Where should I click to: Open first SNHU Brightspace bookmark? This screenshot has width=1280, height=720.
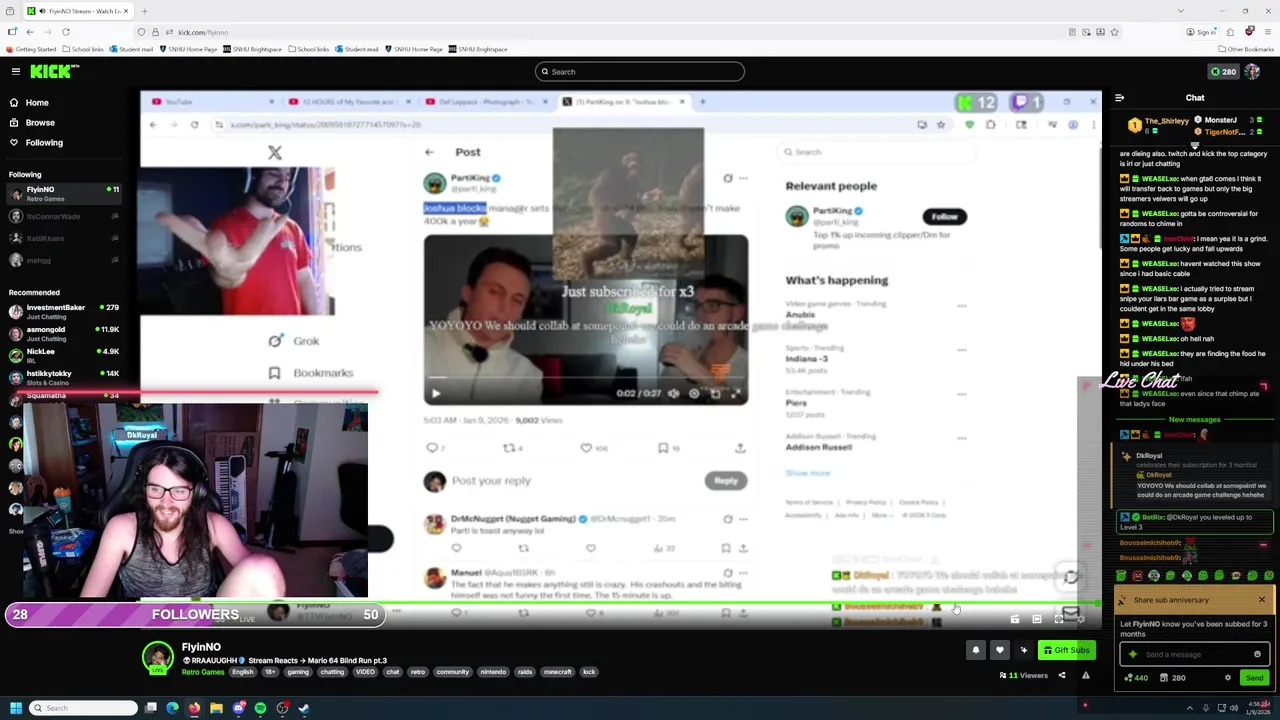(x=253, y=49)
